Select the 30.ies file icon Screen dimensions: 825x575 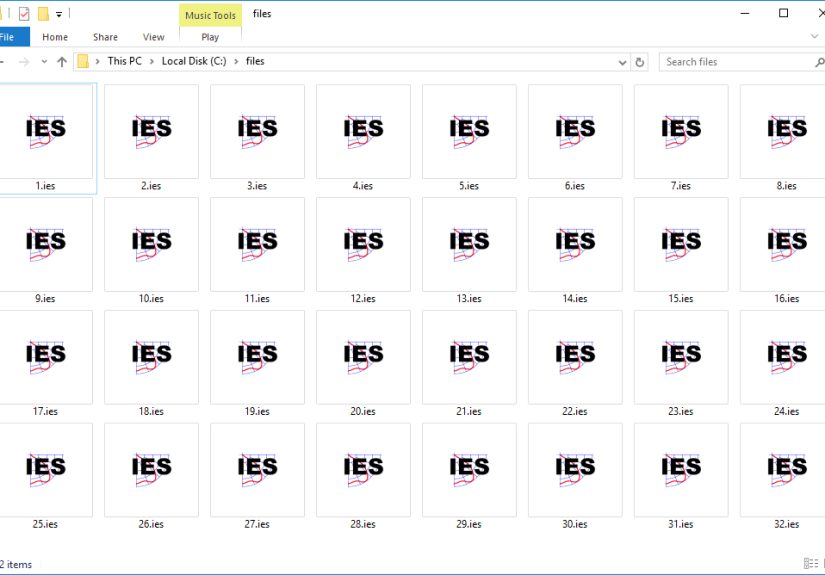tap(576, 470)
